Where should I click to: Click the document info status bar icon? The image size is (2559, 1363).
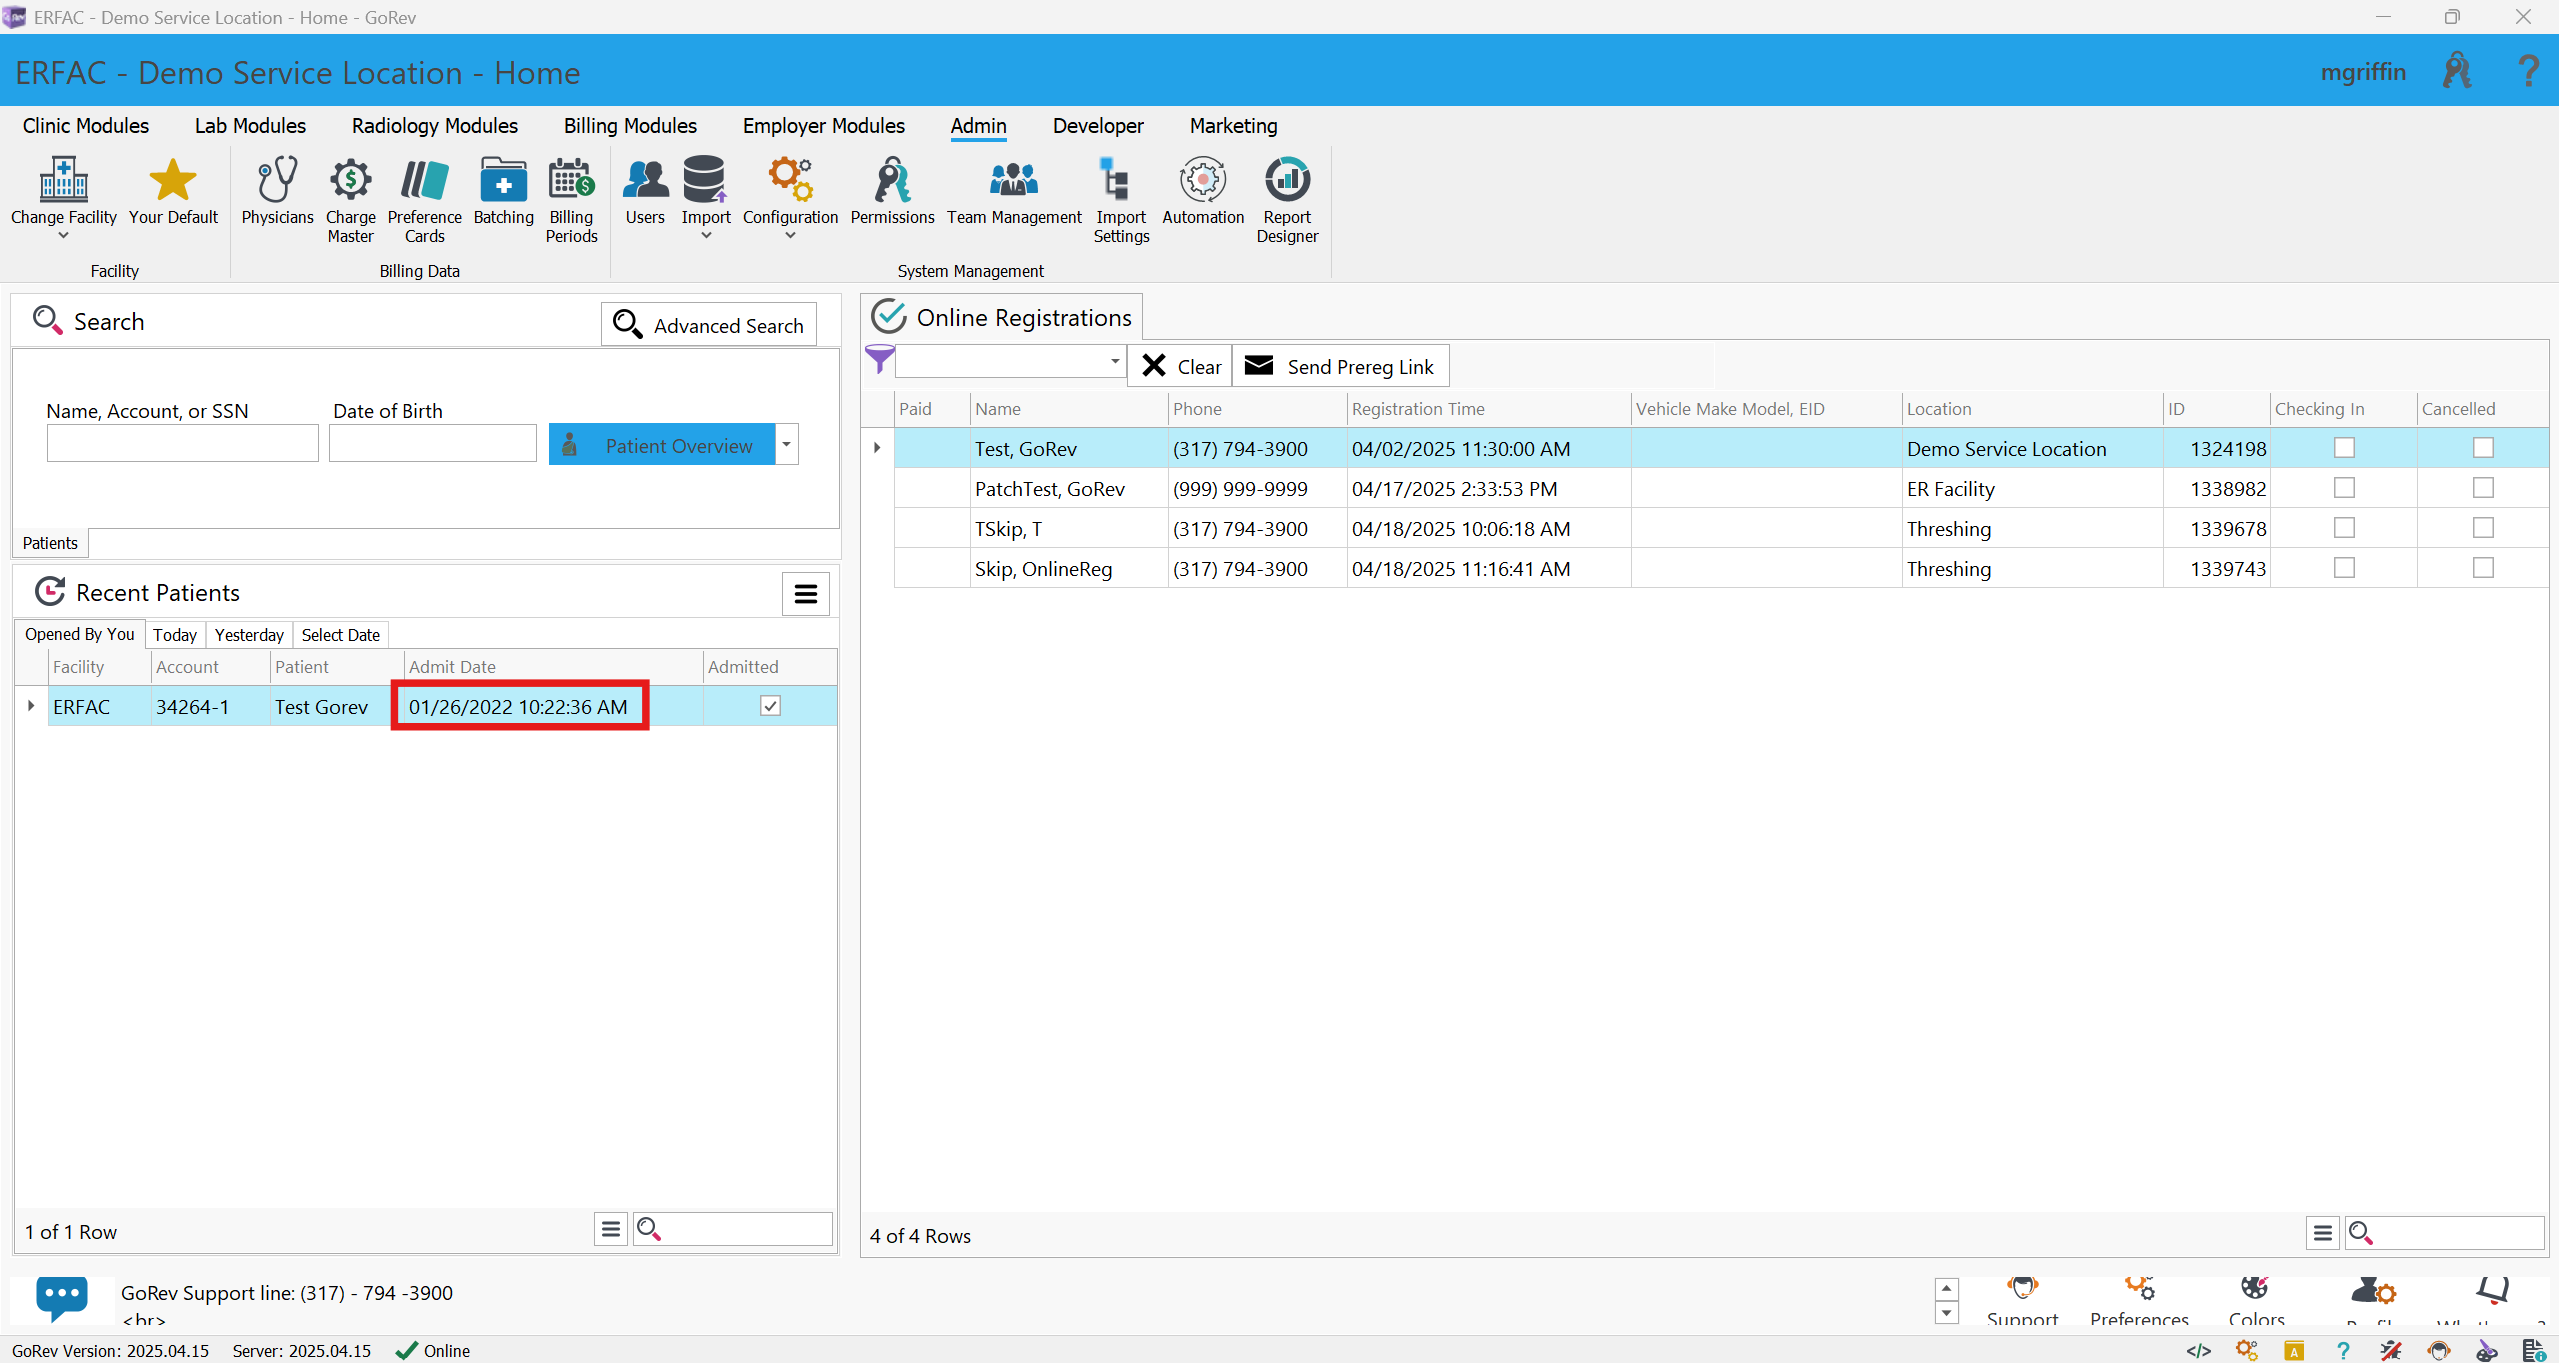point(2534,1351)
